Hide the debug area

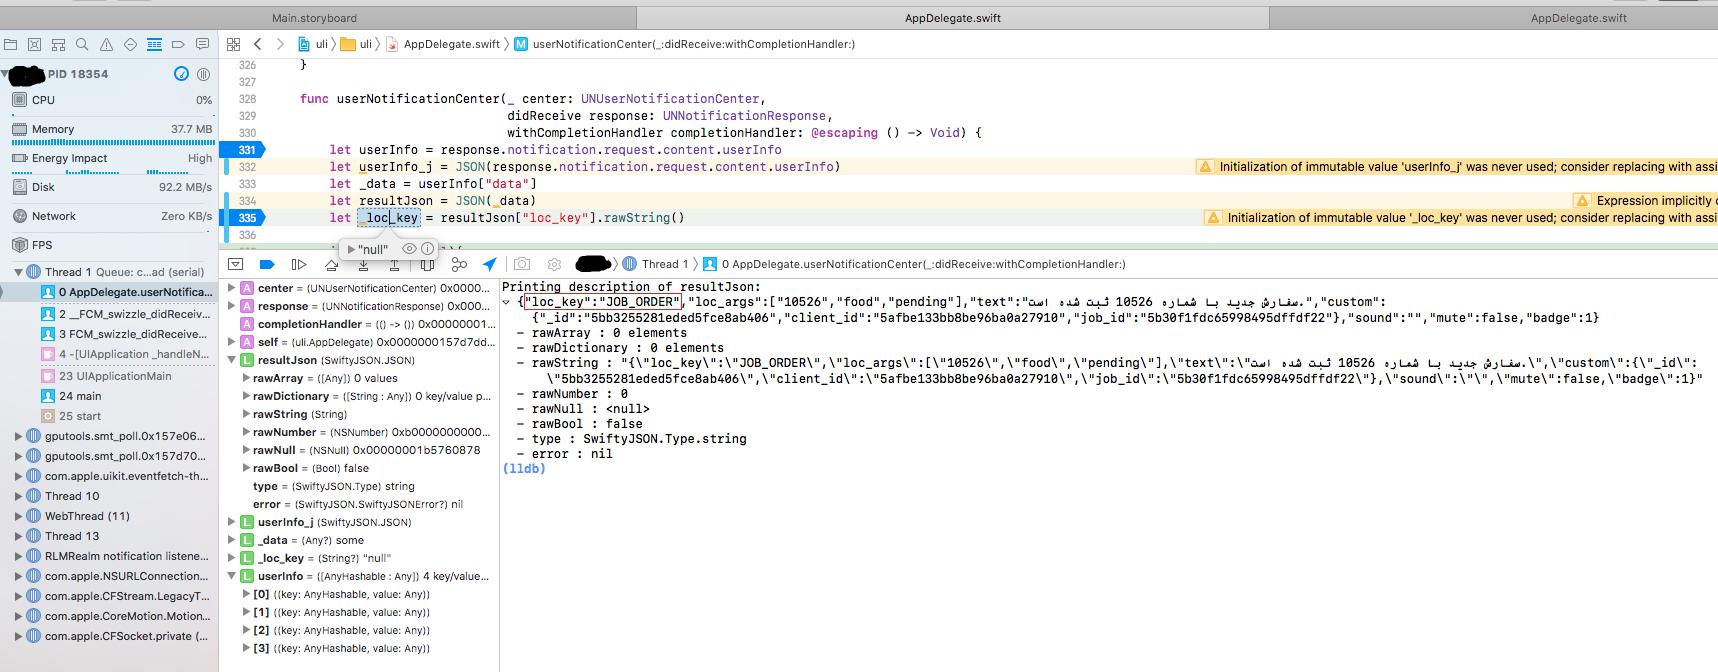tap(236, 264)
